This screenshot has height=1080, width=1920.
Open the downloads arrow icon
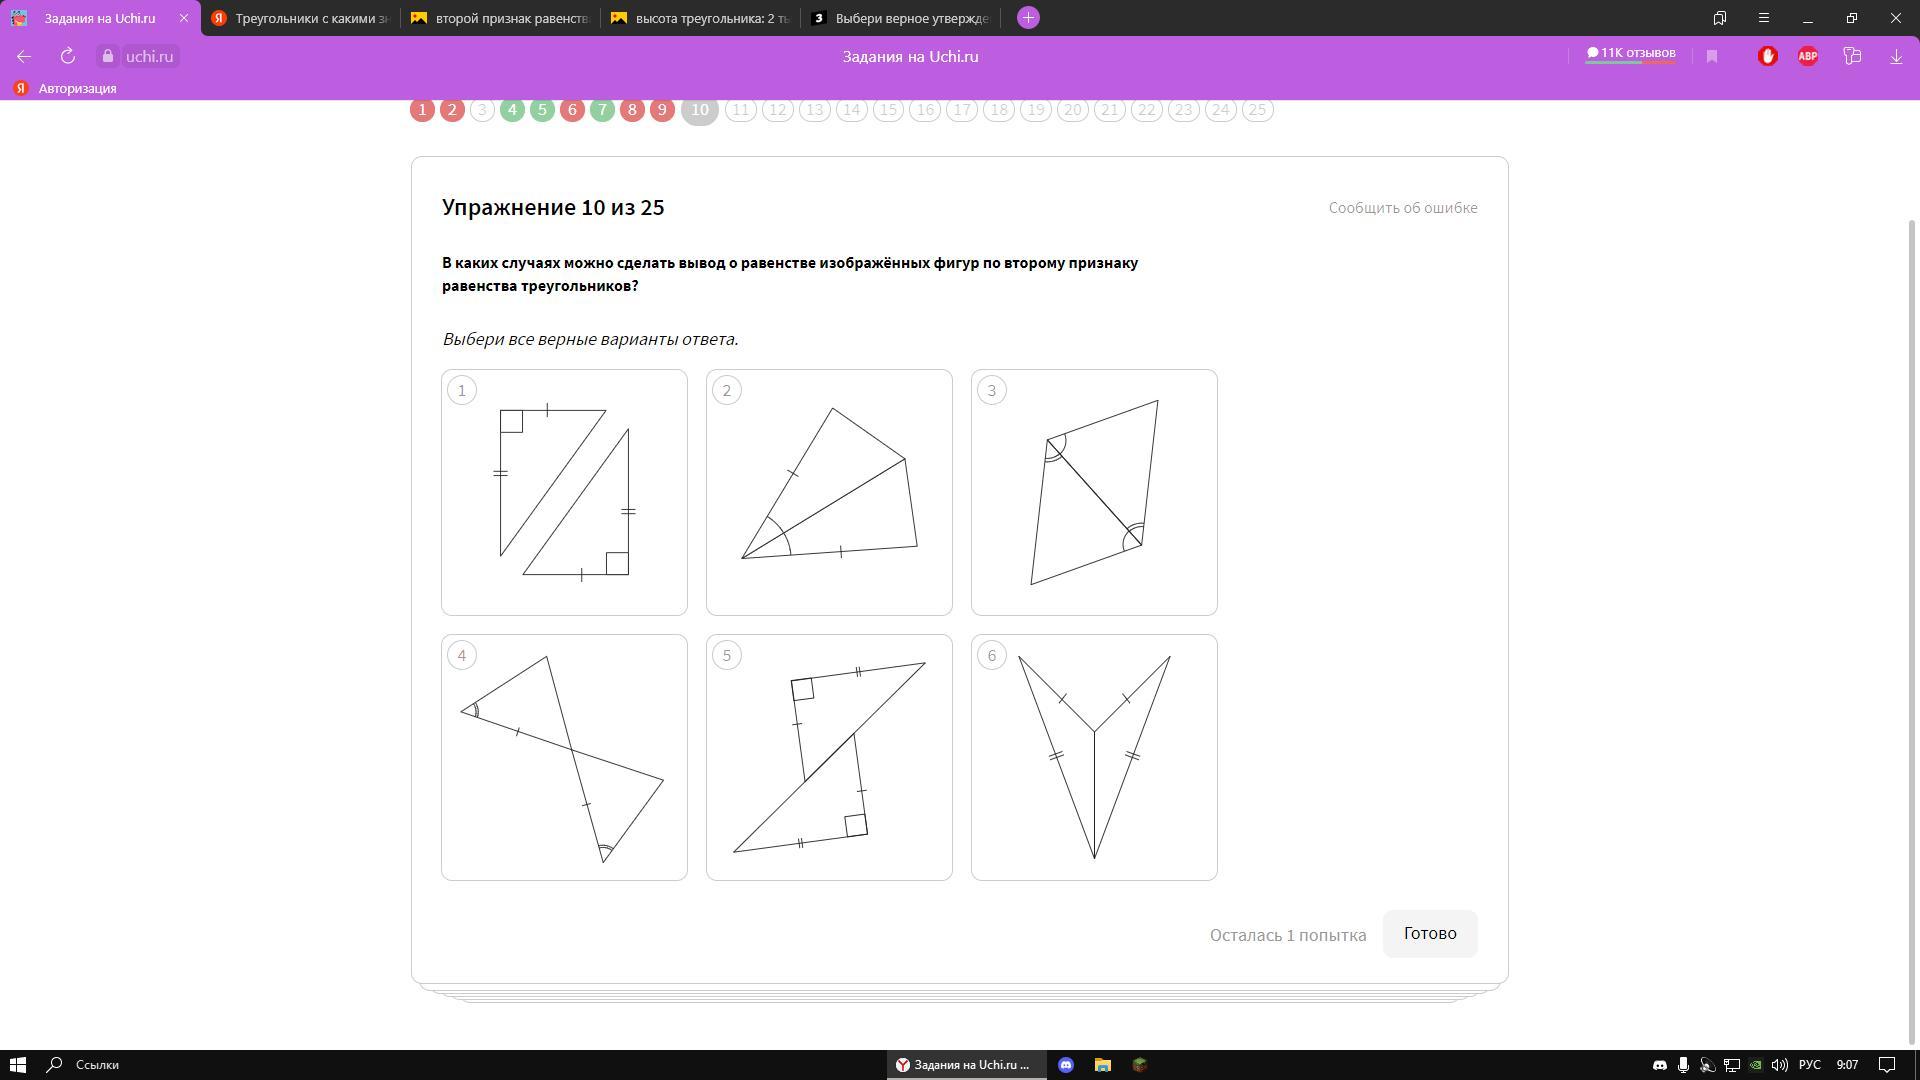click(1896, 57)
